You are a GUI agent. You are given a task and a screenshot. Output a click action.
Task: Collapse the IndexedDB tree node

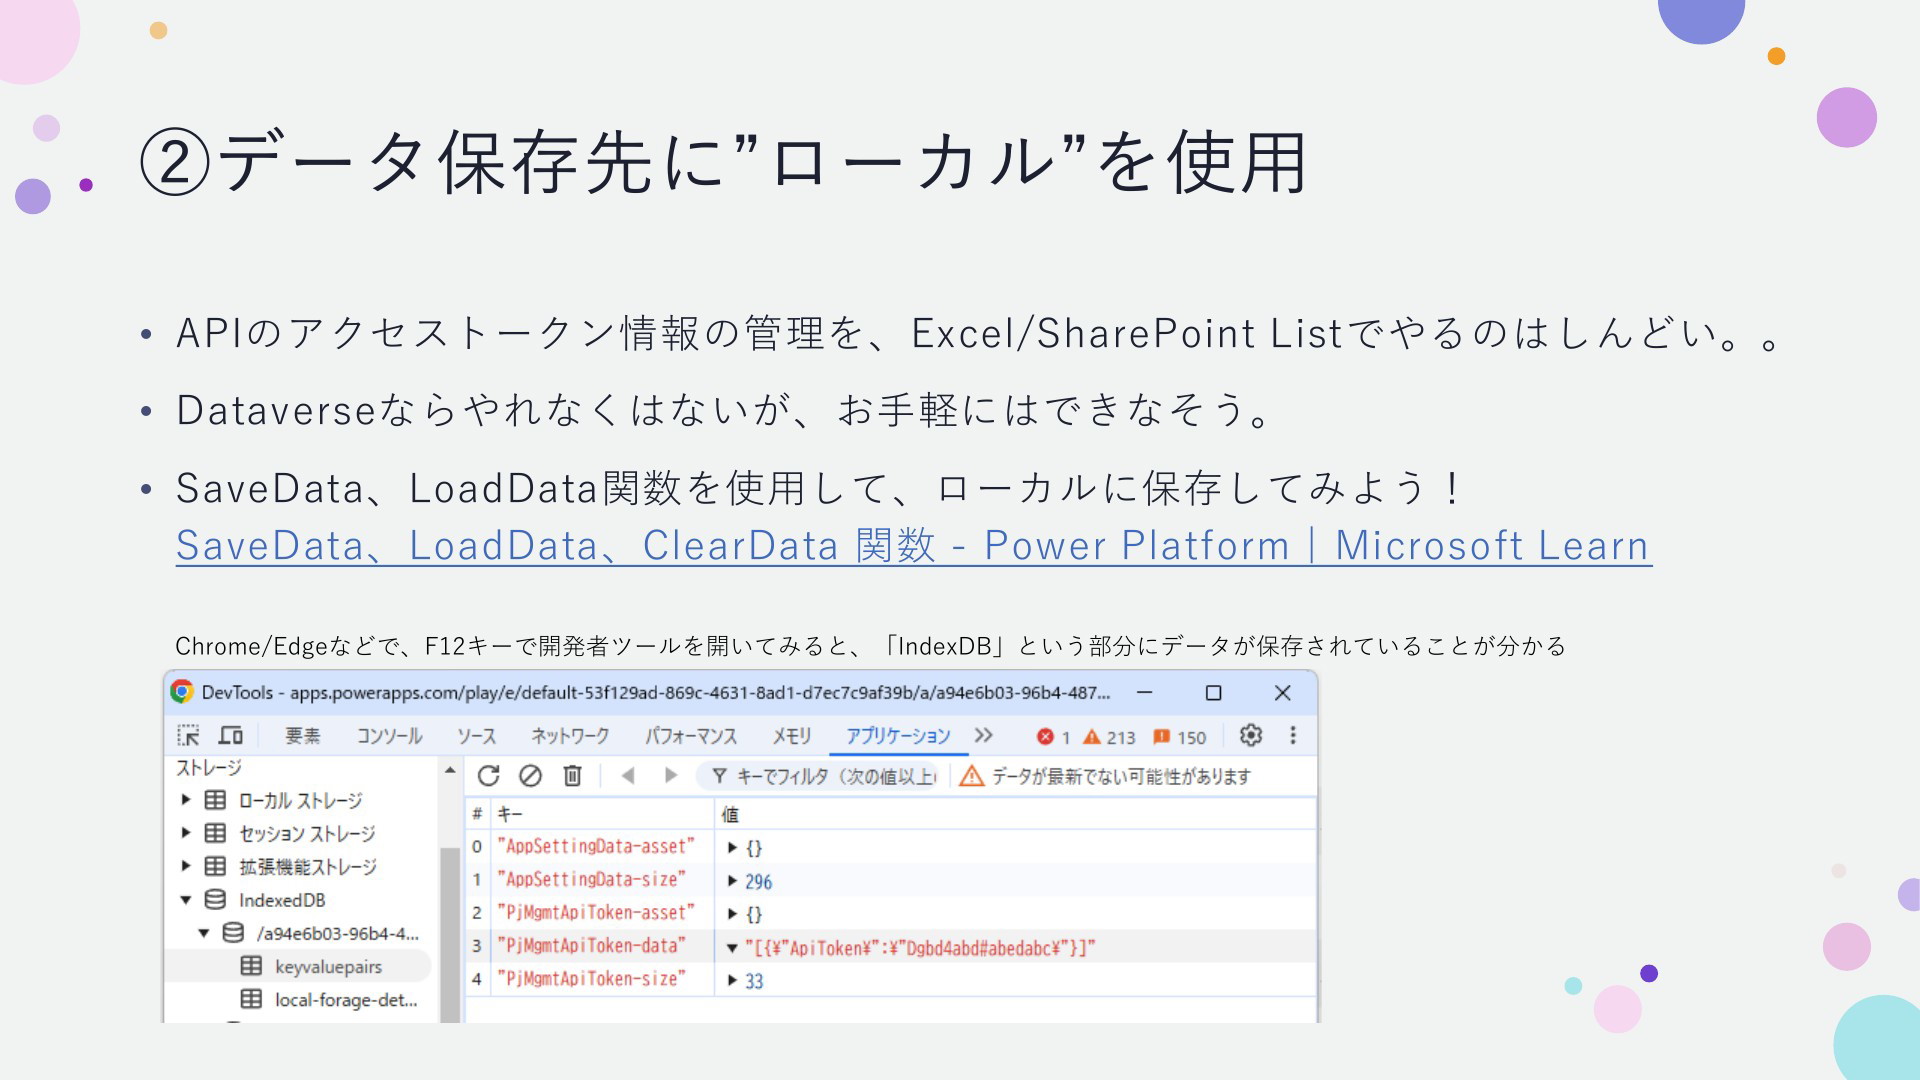(186, 900)
